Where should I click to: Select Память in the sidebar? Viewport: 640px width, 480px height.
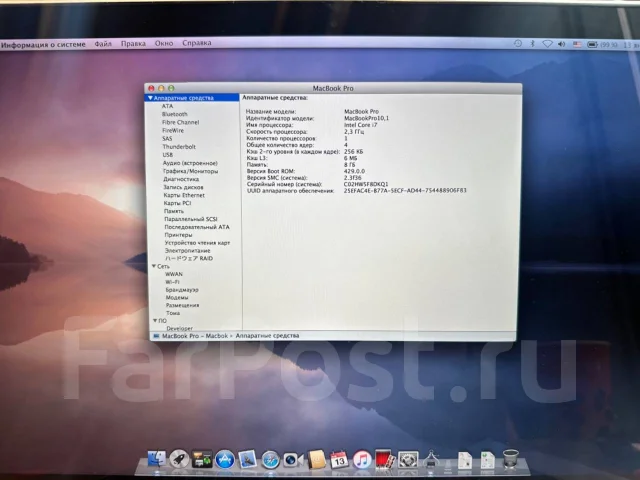point(174,211)
